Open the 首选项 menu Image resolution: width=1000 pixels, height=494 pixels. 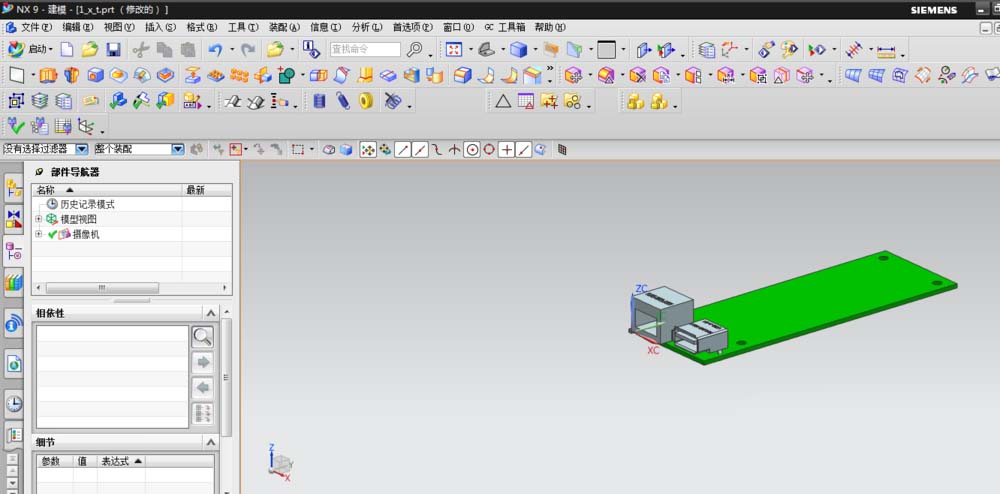(x=412, y=27)
